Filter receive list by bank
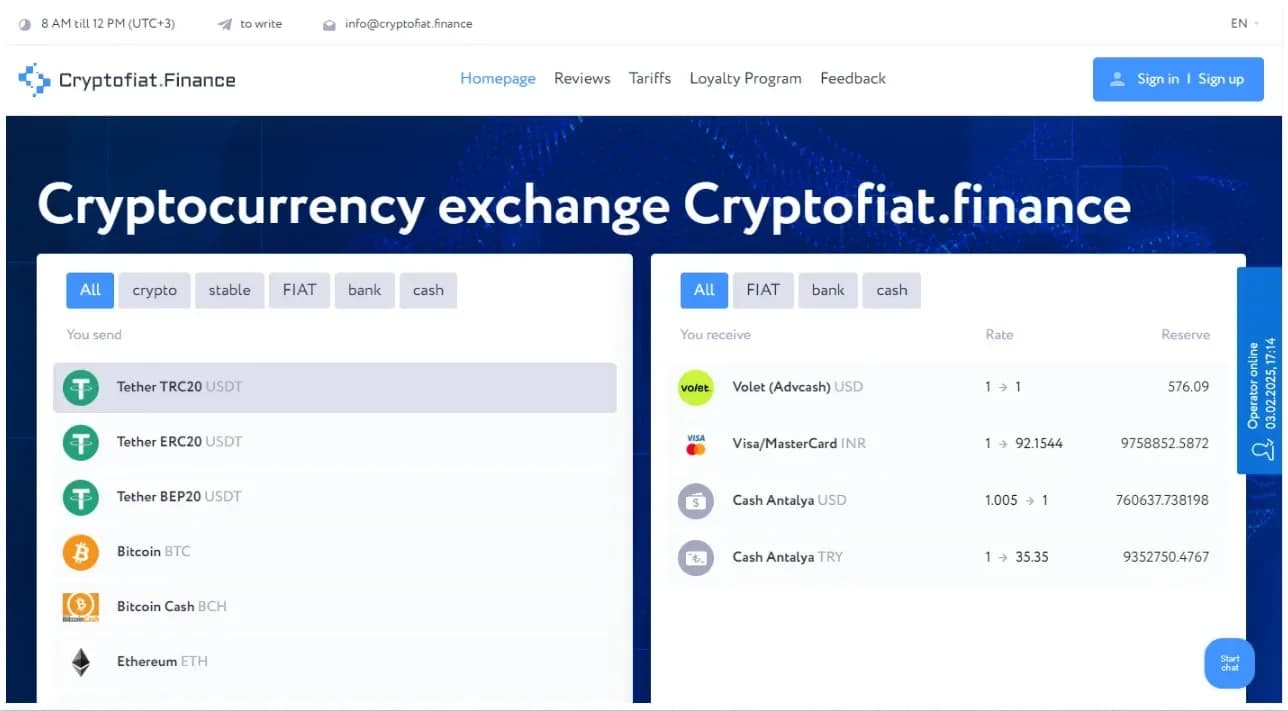1288x711 pixels. pyautogui.click(x=828, y=290)
